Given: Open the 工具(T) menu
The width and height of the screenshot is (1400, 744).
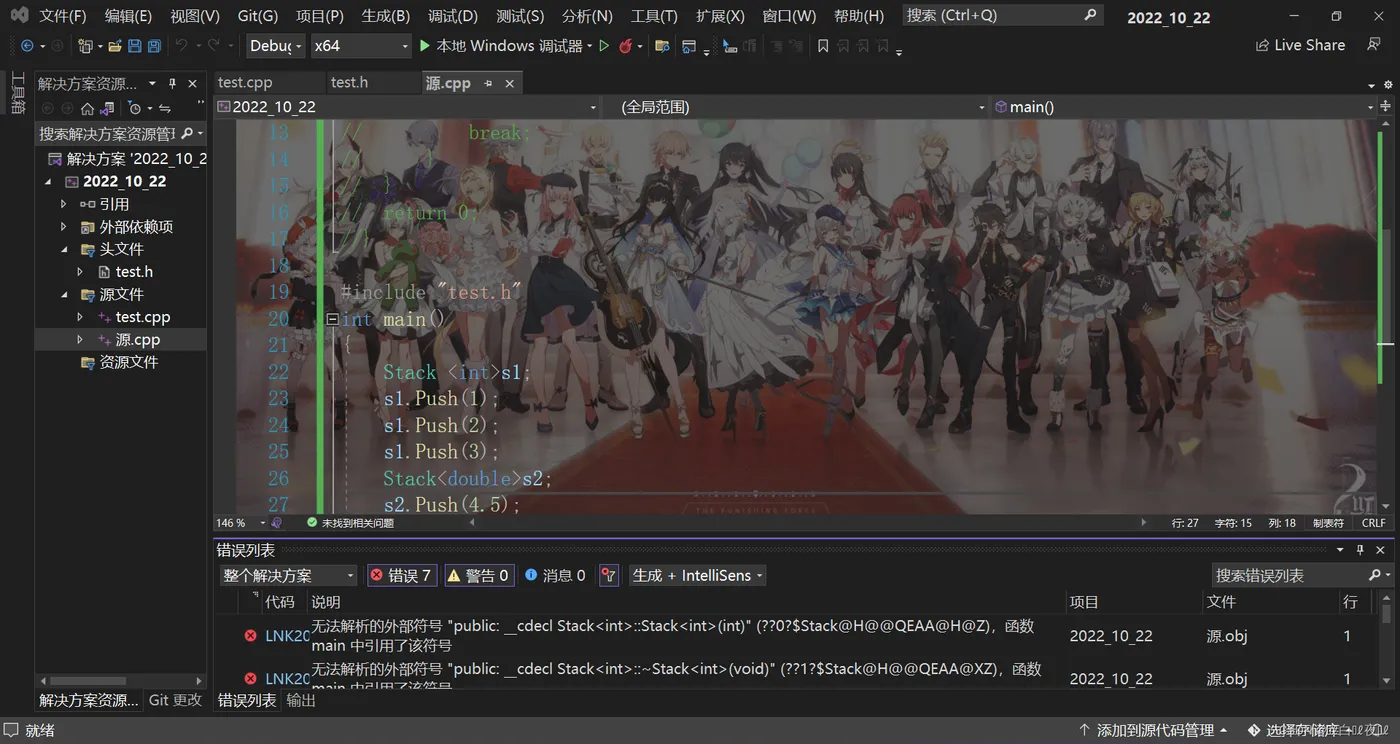Looking at the screenshot, I should (x=654, y=16).
